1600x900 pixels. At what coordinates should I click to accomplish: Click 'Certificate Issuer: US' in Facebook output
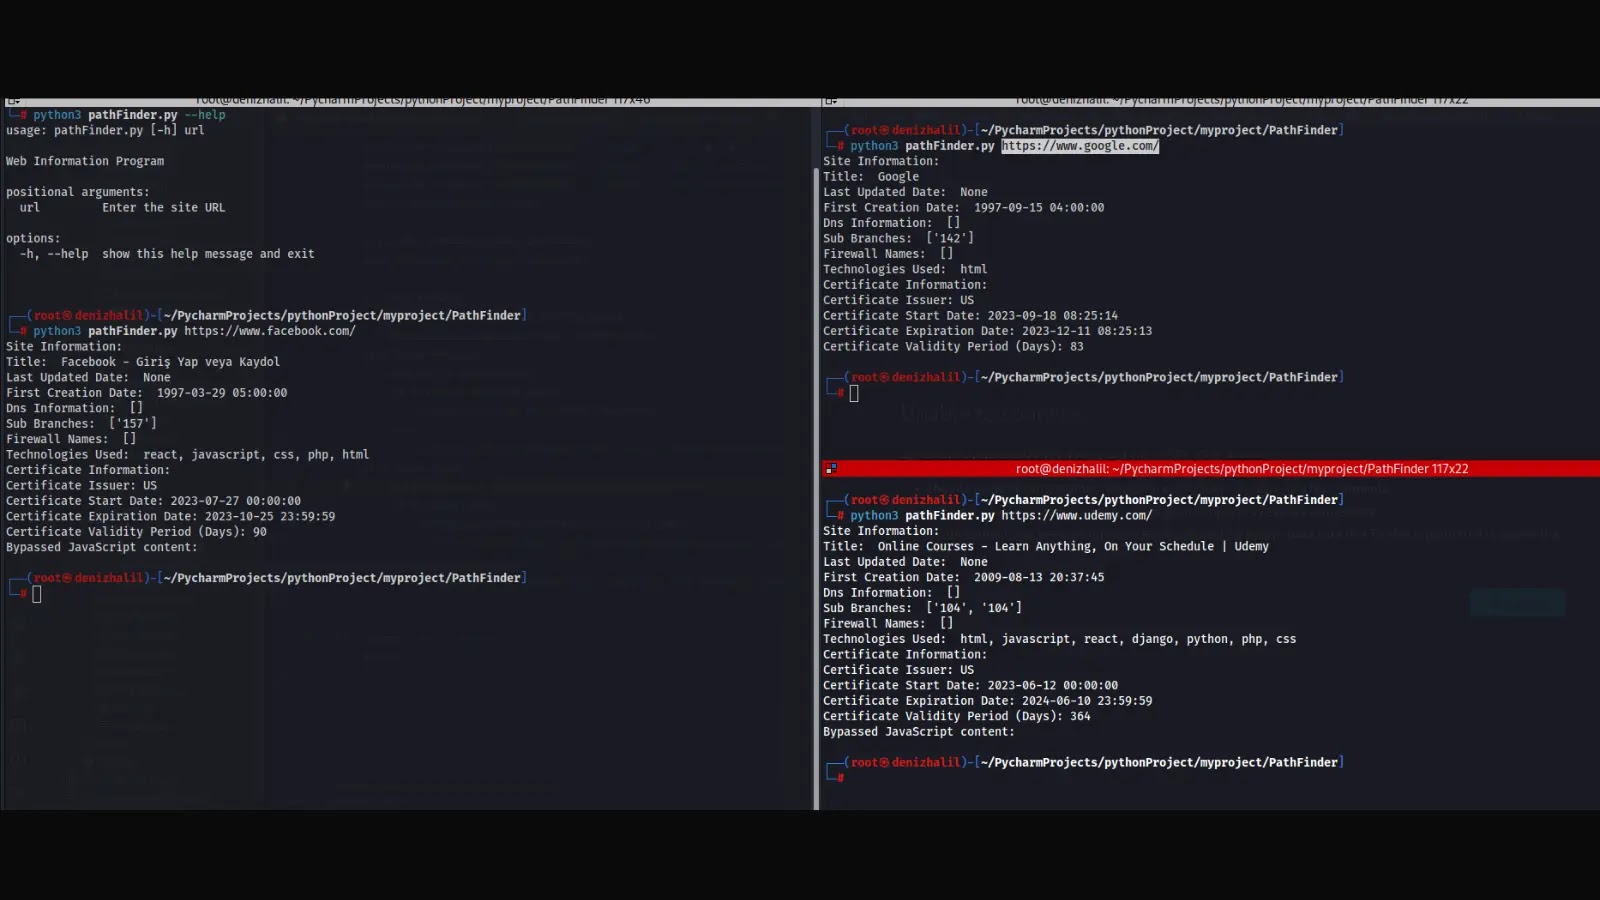coord(82,485)
